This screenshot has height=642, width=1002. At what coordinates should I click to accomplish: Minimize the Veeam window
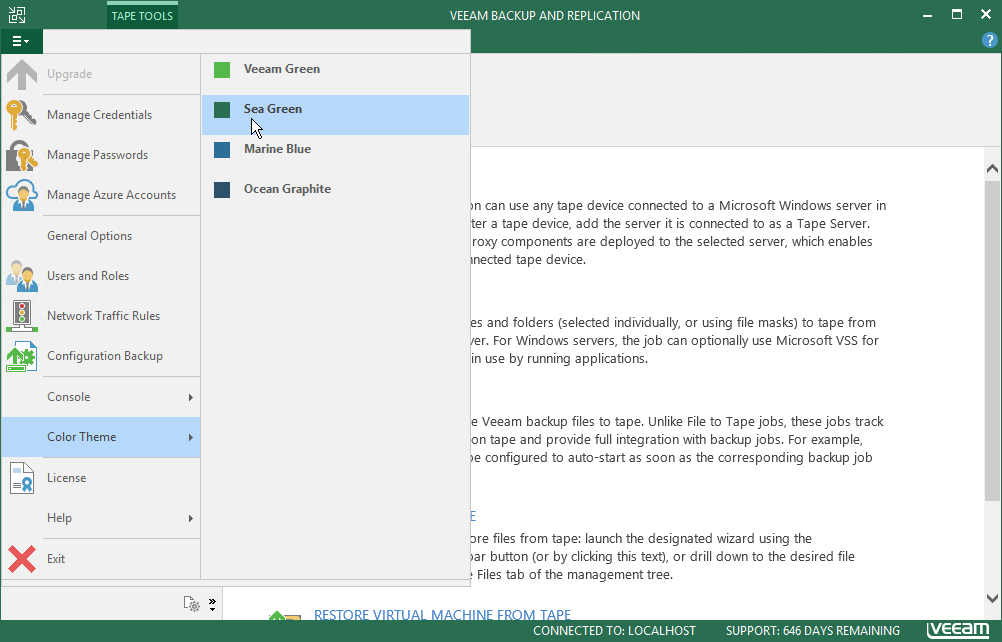tap(927, 15)
